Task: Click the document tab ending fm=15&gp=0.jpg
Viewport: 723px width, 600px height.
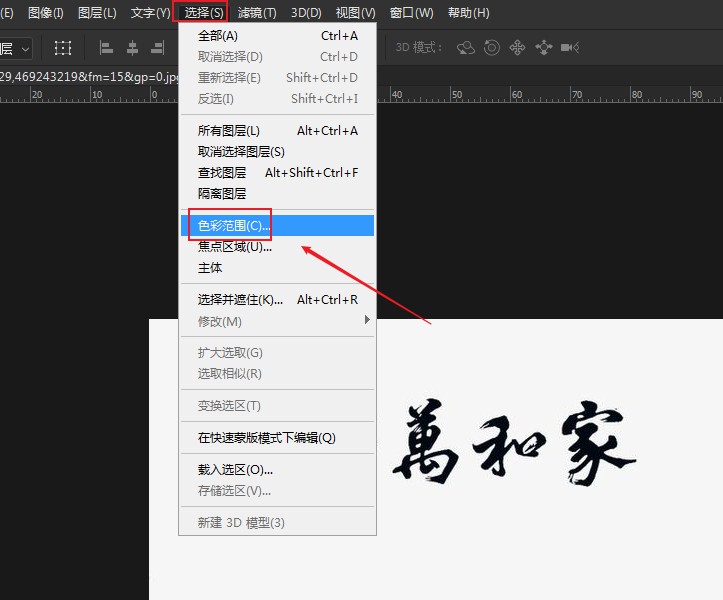Action: (x=89, y=77)
